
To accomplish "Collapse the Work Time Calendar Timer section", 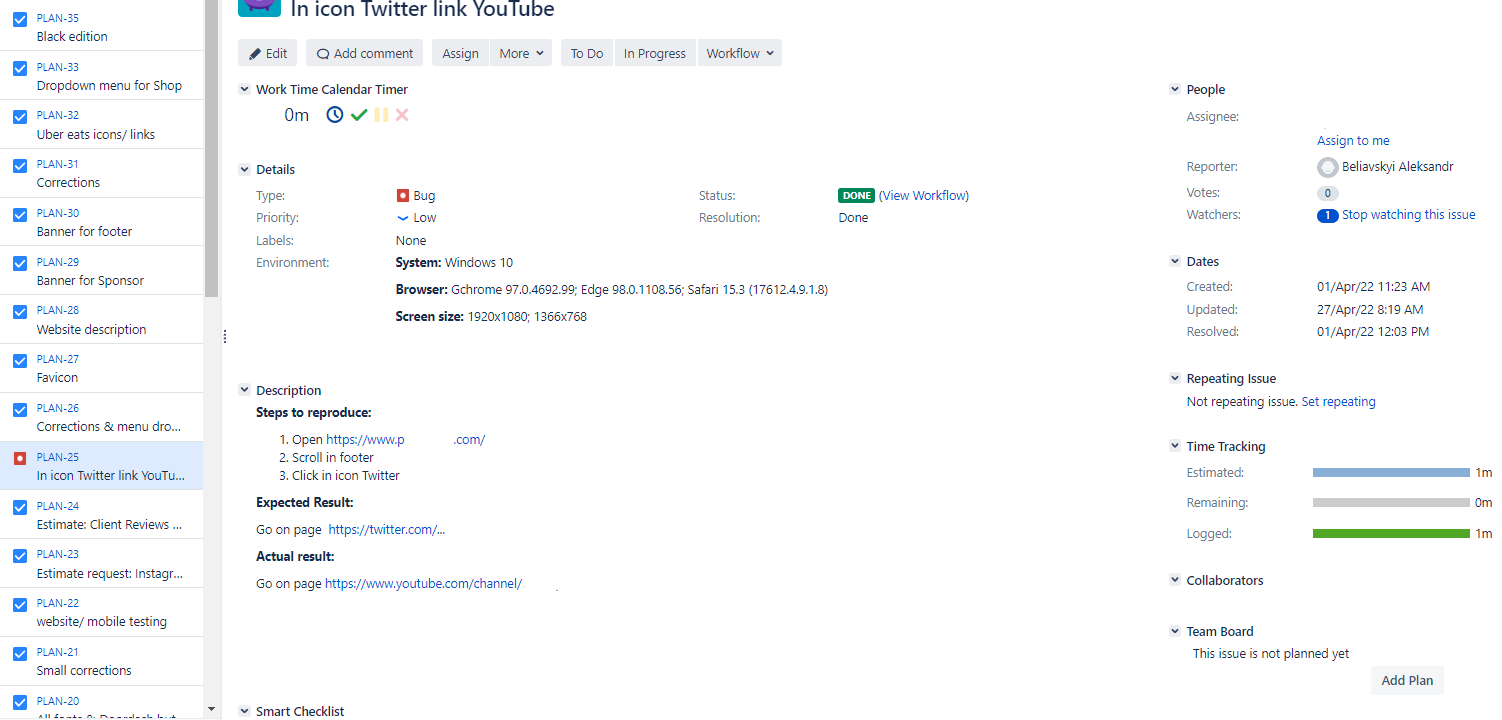I will pos(244,89).
